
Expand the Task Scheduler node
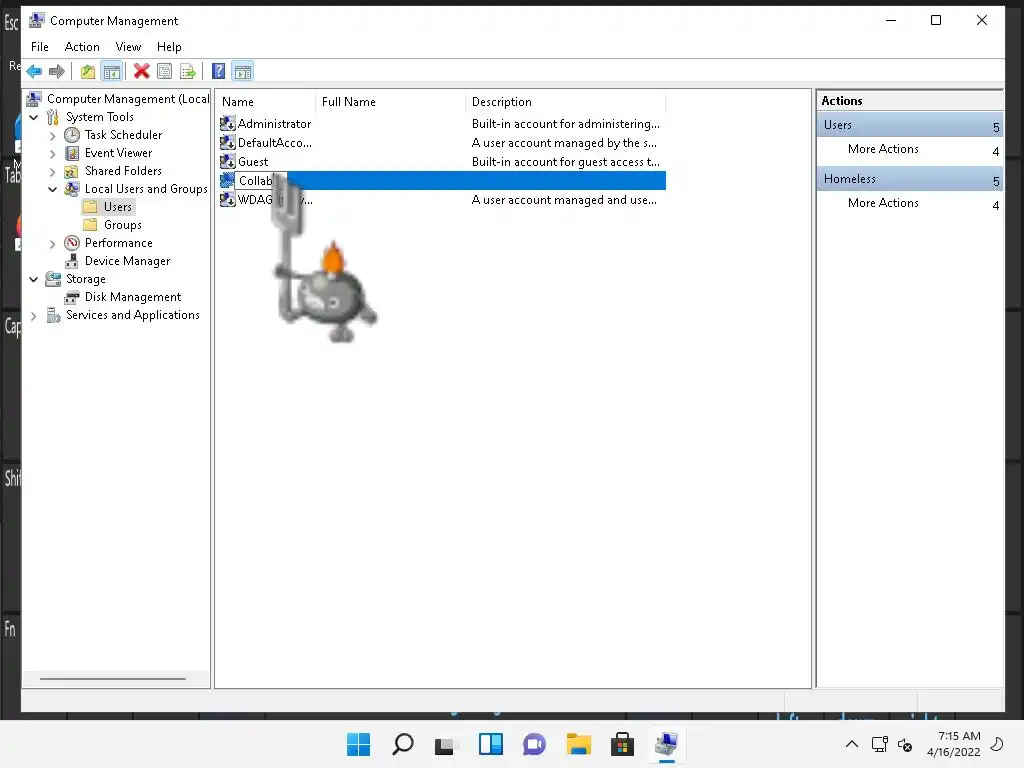click(53, 136)
